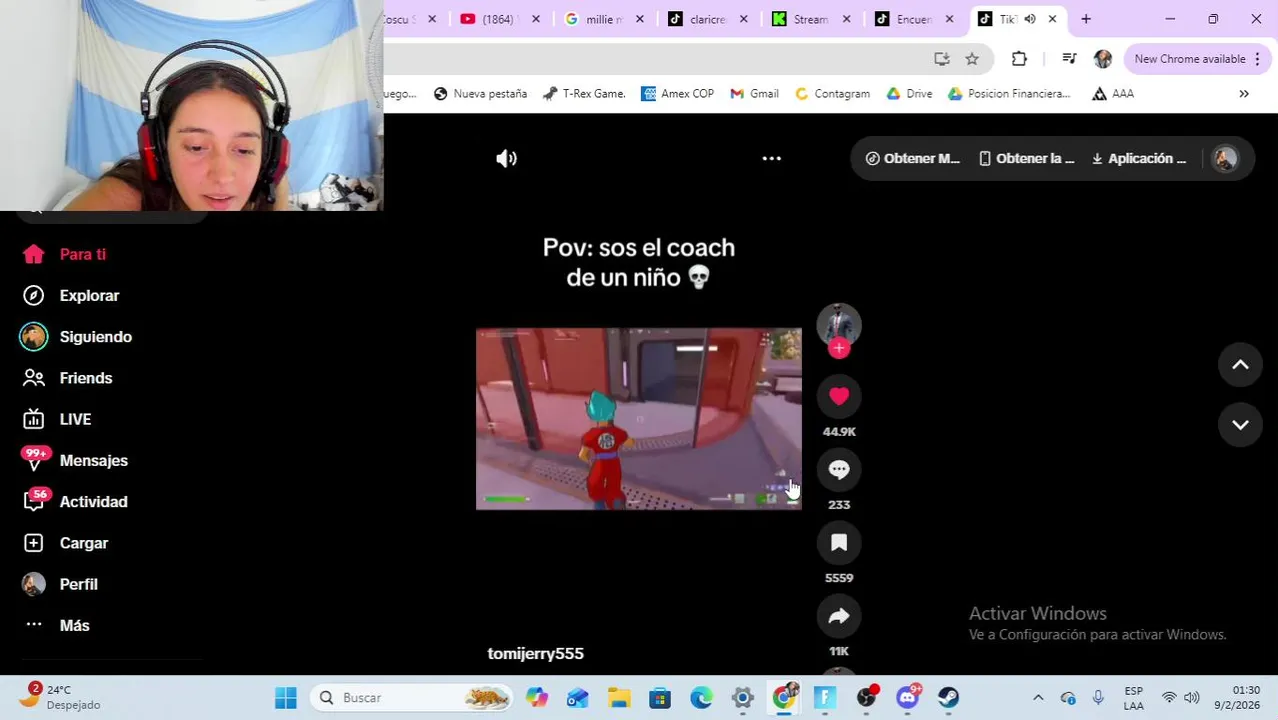The width and height of the screenshot is (1278, 720).
Task: Open the Explorar compass section
Action: [x=71, y=295]
